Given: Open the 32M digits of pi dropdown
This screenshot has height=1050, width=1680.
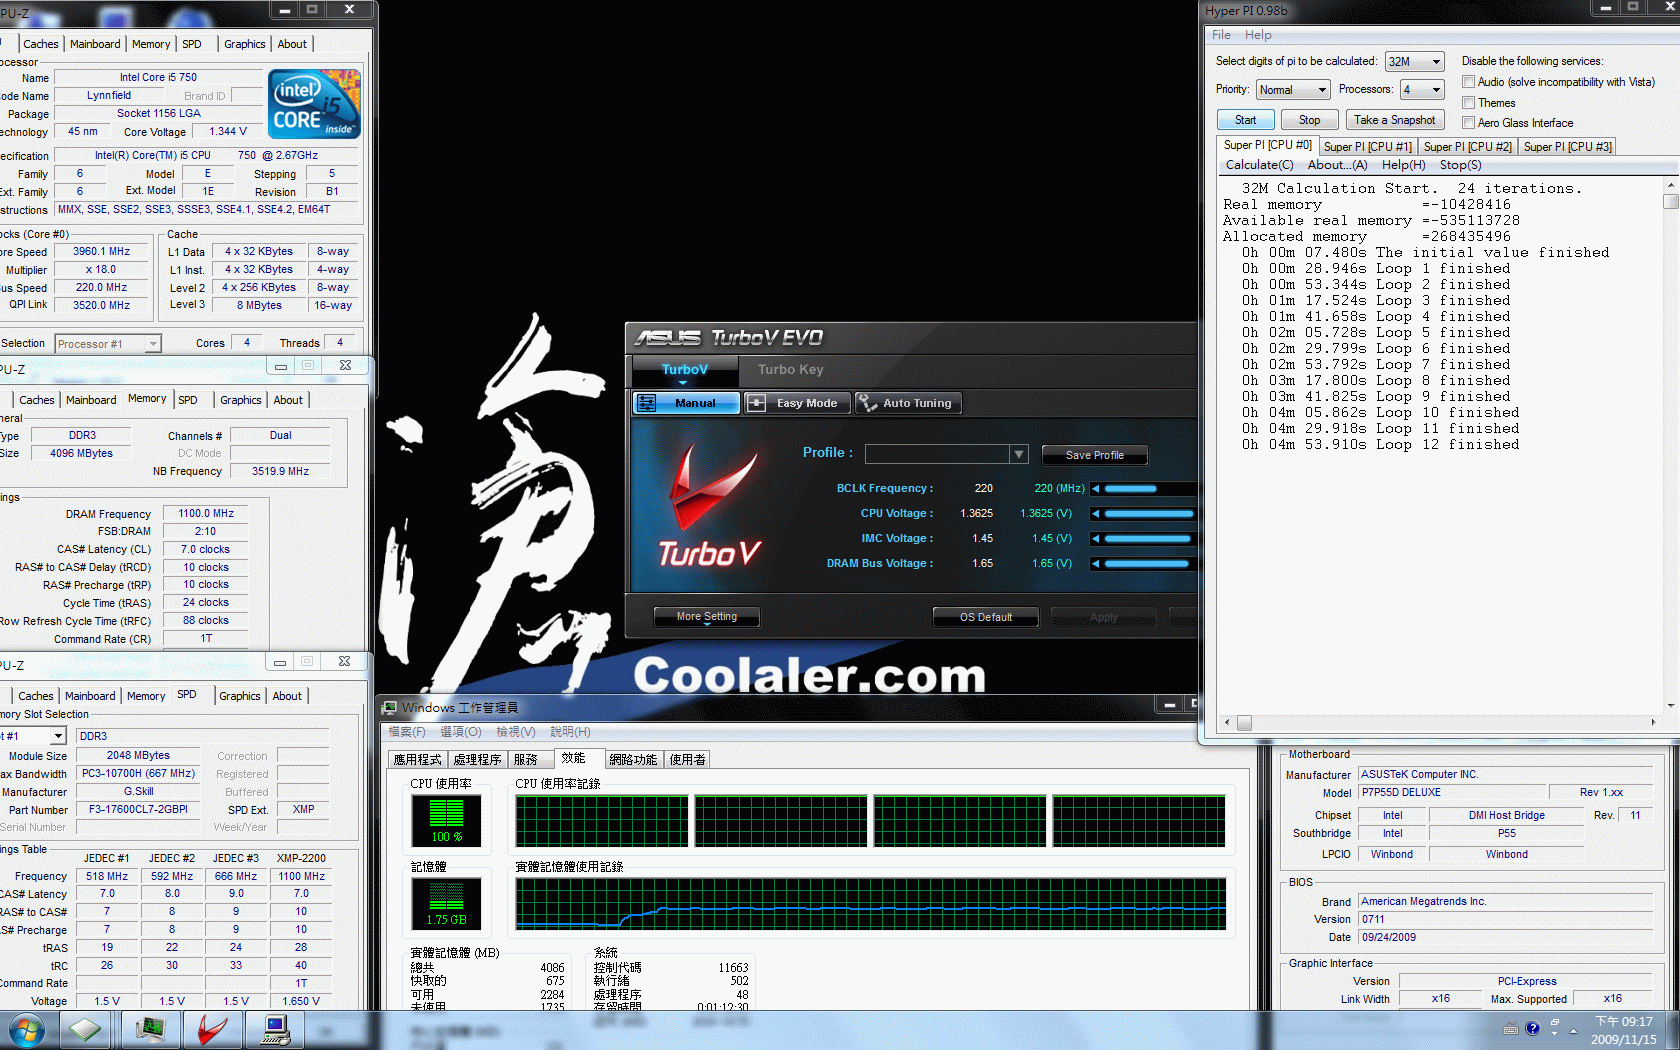Looking at the screenshot, I should (1415, 62).
